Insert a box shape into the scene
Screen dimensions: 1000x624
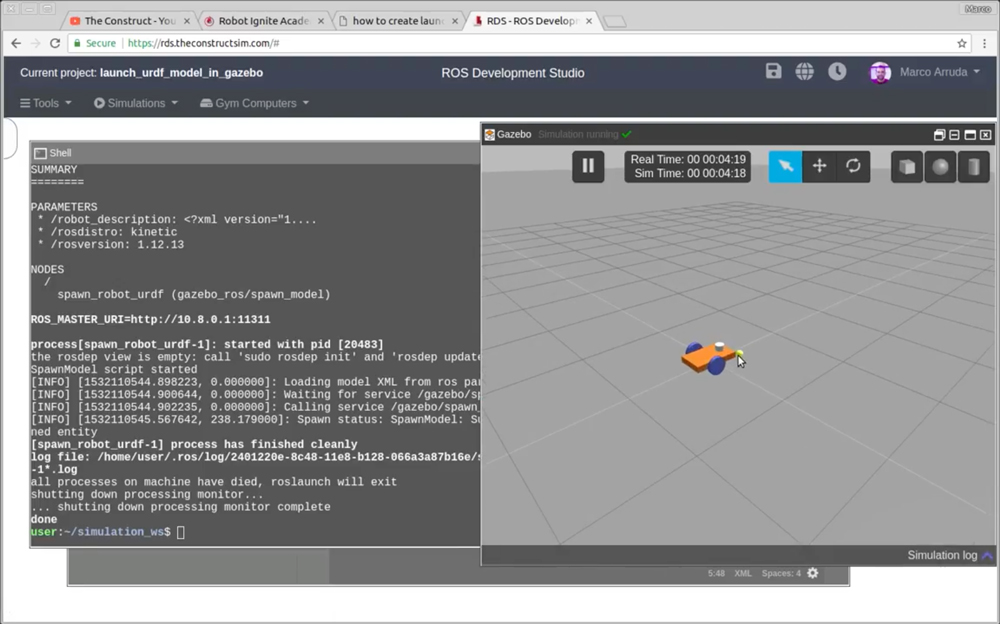[906, 166]
